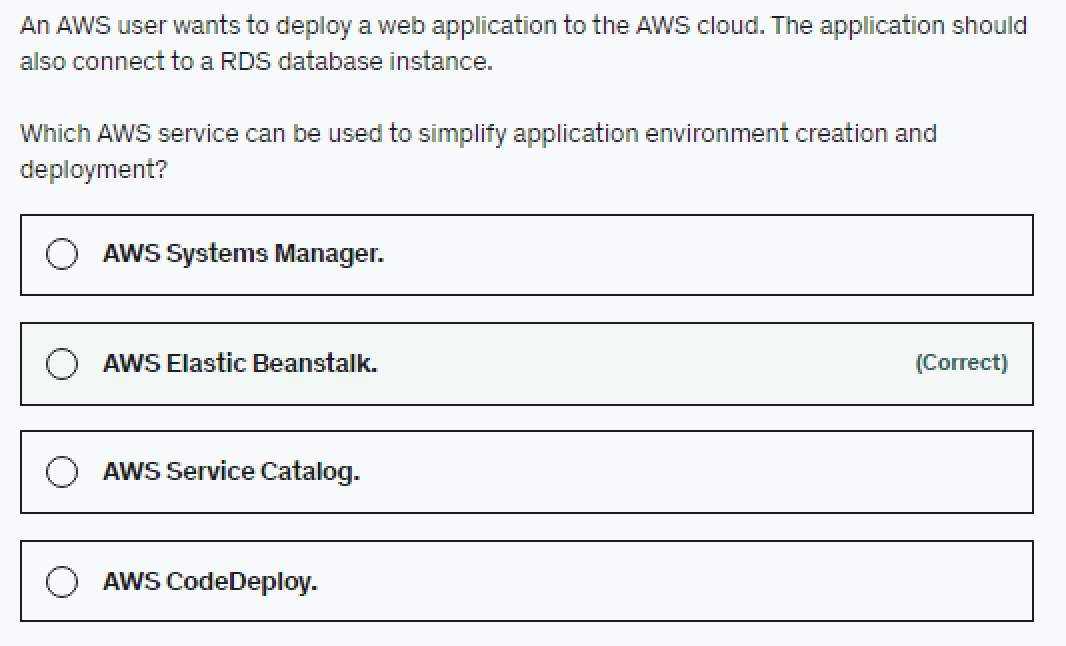
Task: Click the 'AWS CodeDeploy.' answer text
Action: 210,582
